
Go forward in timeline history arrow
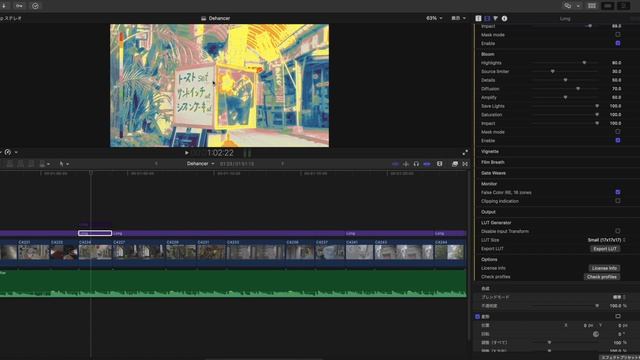(282, 164)
